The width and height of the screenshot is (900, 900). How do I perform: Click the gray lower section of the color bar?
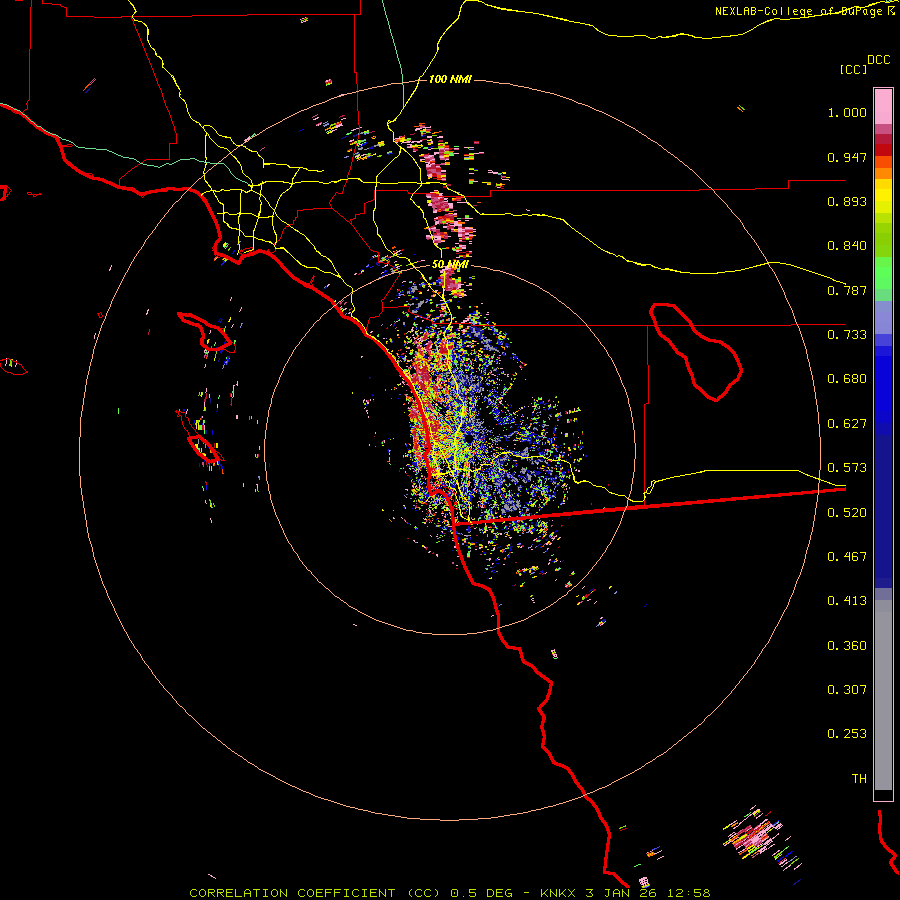(883, 695)
